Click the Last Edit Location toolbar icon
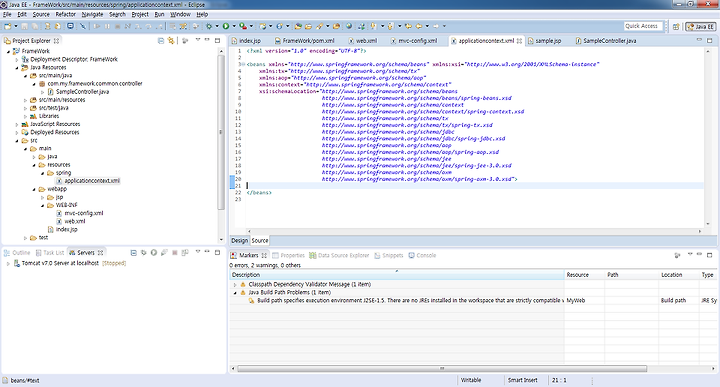 (x=408, y=26)
